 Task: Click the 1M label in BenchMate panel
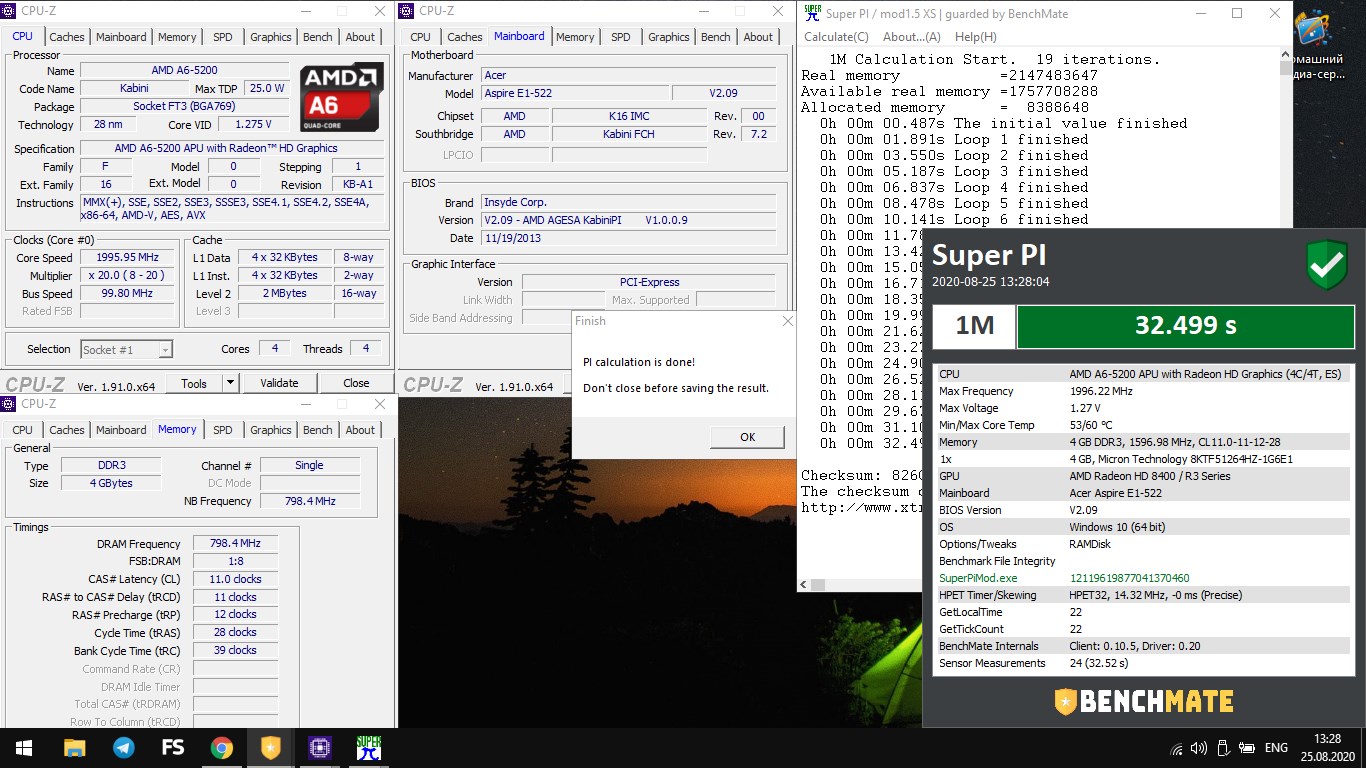click(x=972, y=327)
